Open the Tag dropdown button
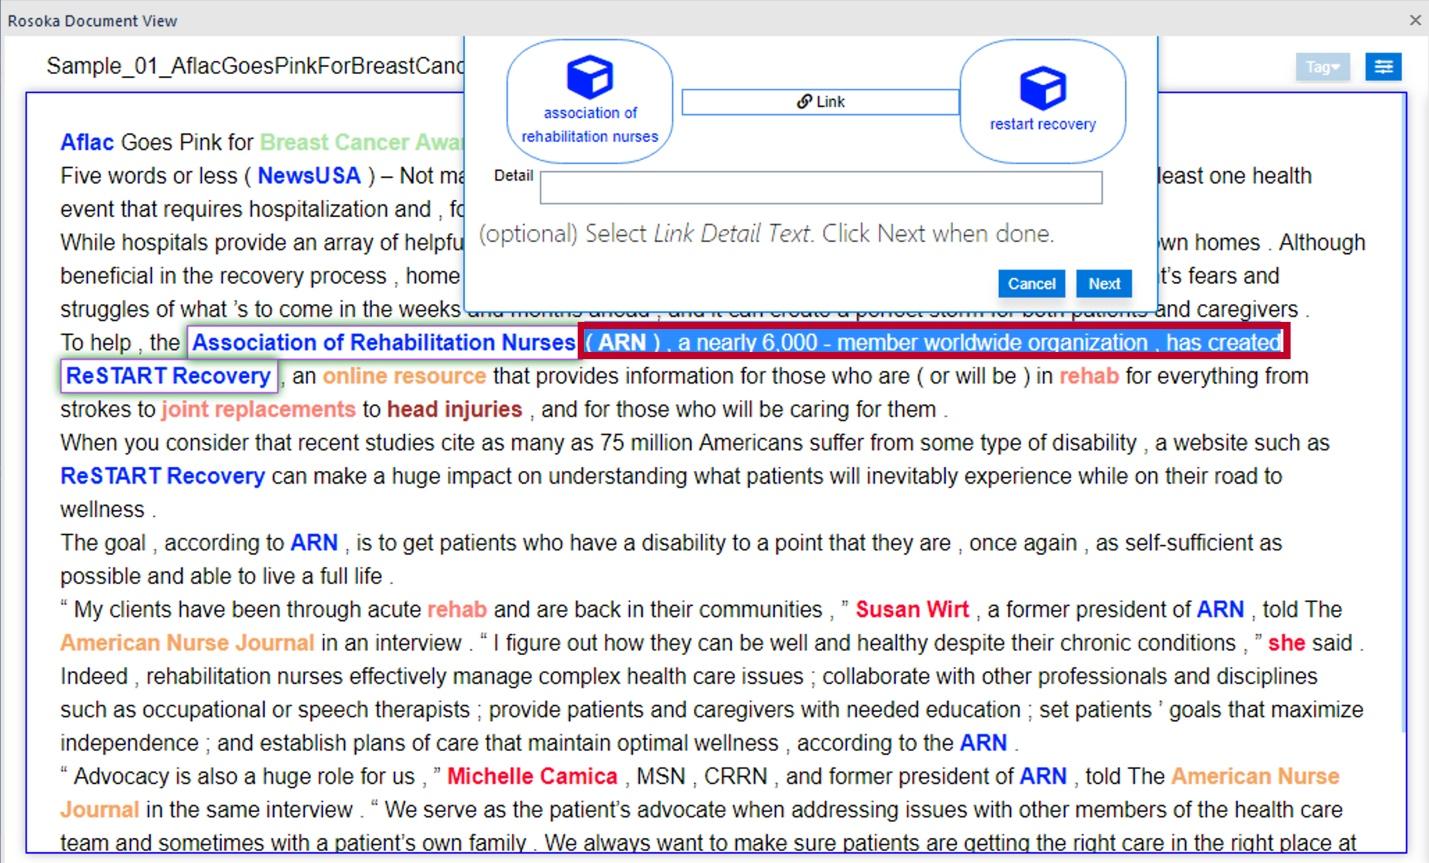 pyautogui.click(x=1322, y=67)
